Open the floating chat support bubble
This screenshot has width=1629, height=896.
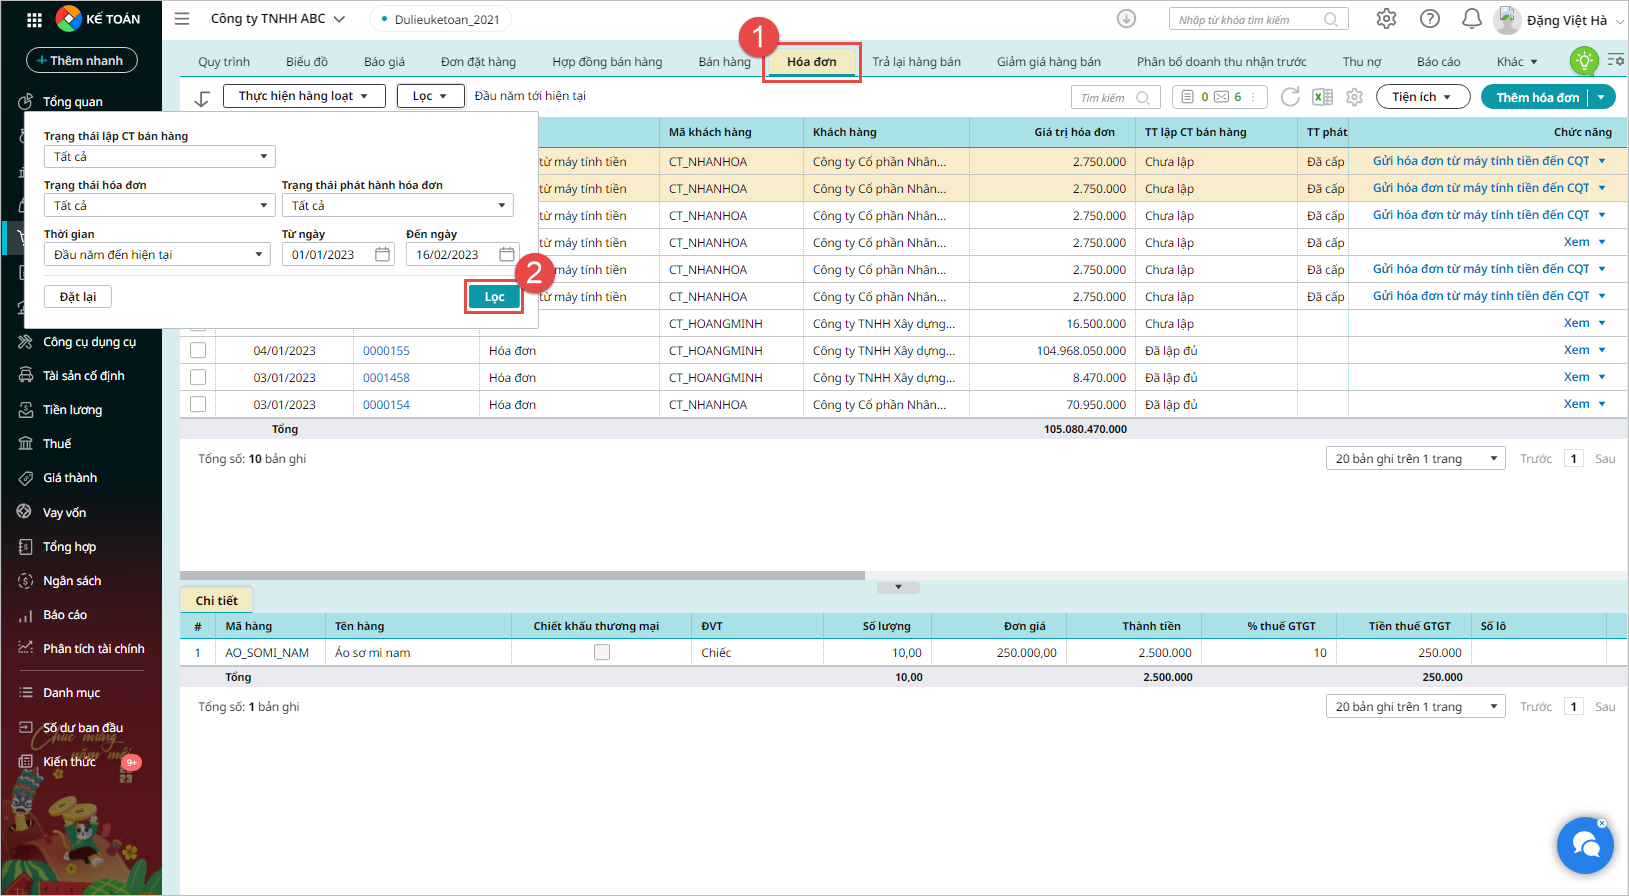tap(1585, 845)
